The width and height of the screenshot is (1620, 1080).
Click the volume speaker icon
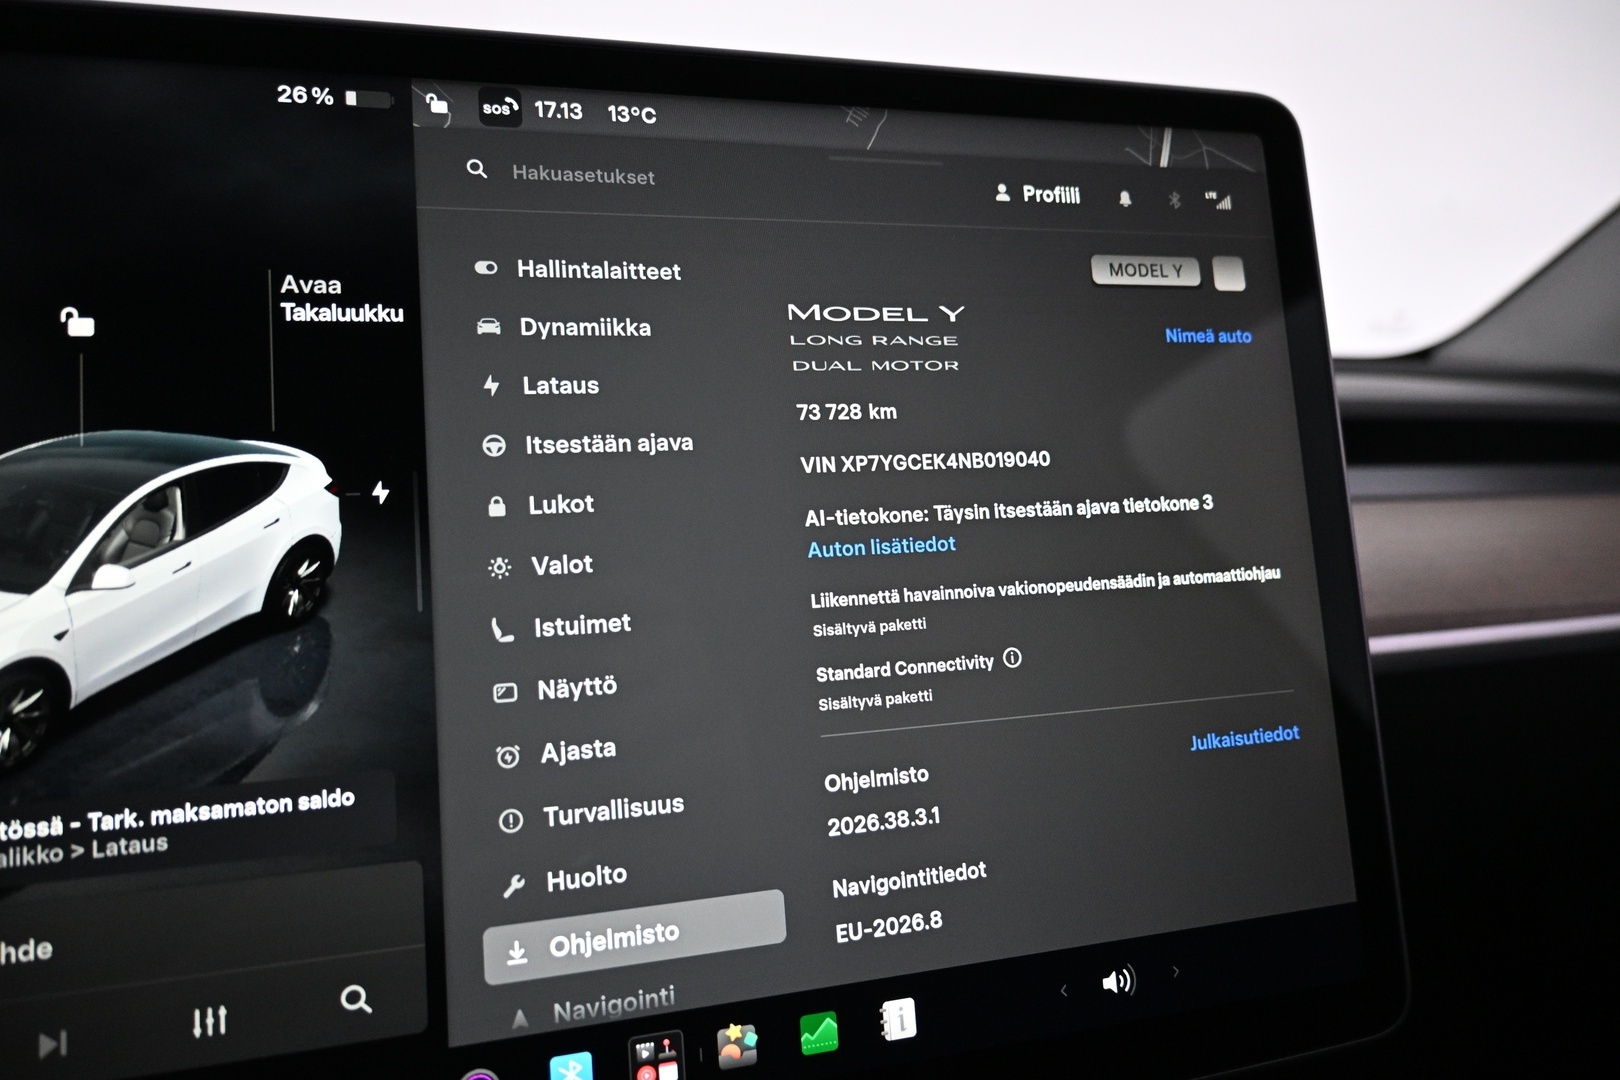tap(1118, 980)
